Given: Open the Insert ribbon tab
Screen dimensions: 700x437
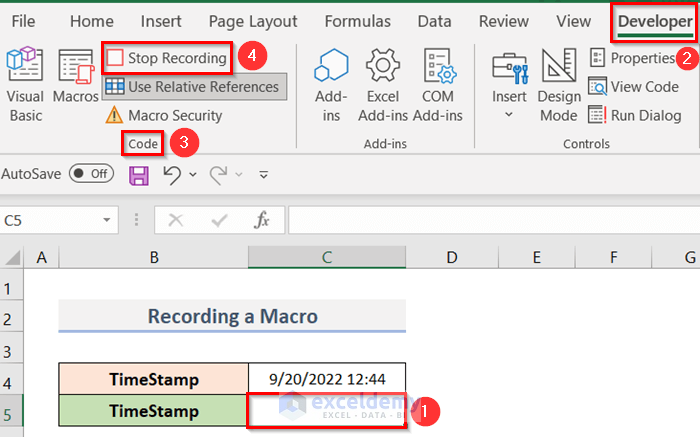Looking at the screenshot, I should [x=161, y=21].
